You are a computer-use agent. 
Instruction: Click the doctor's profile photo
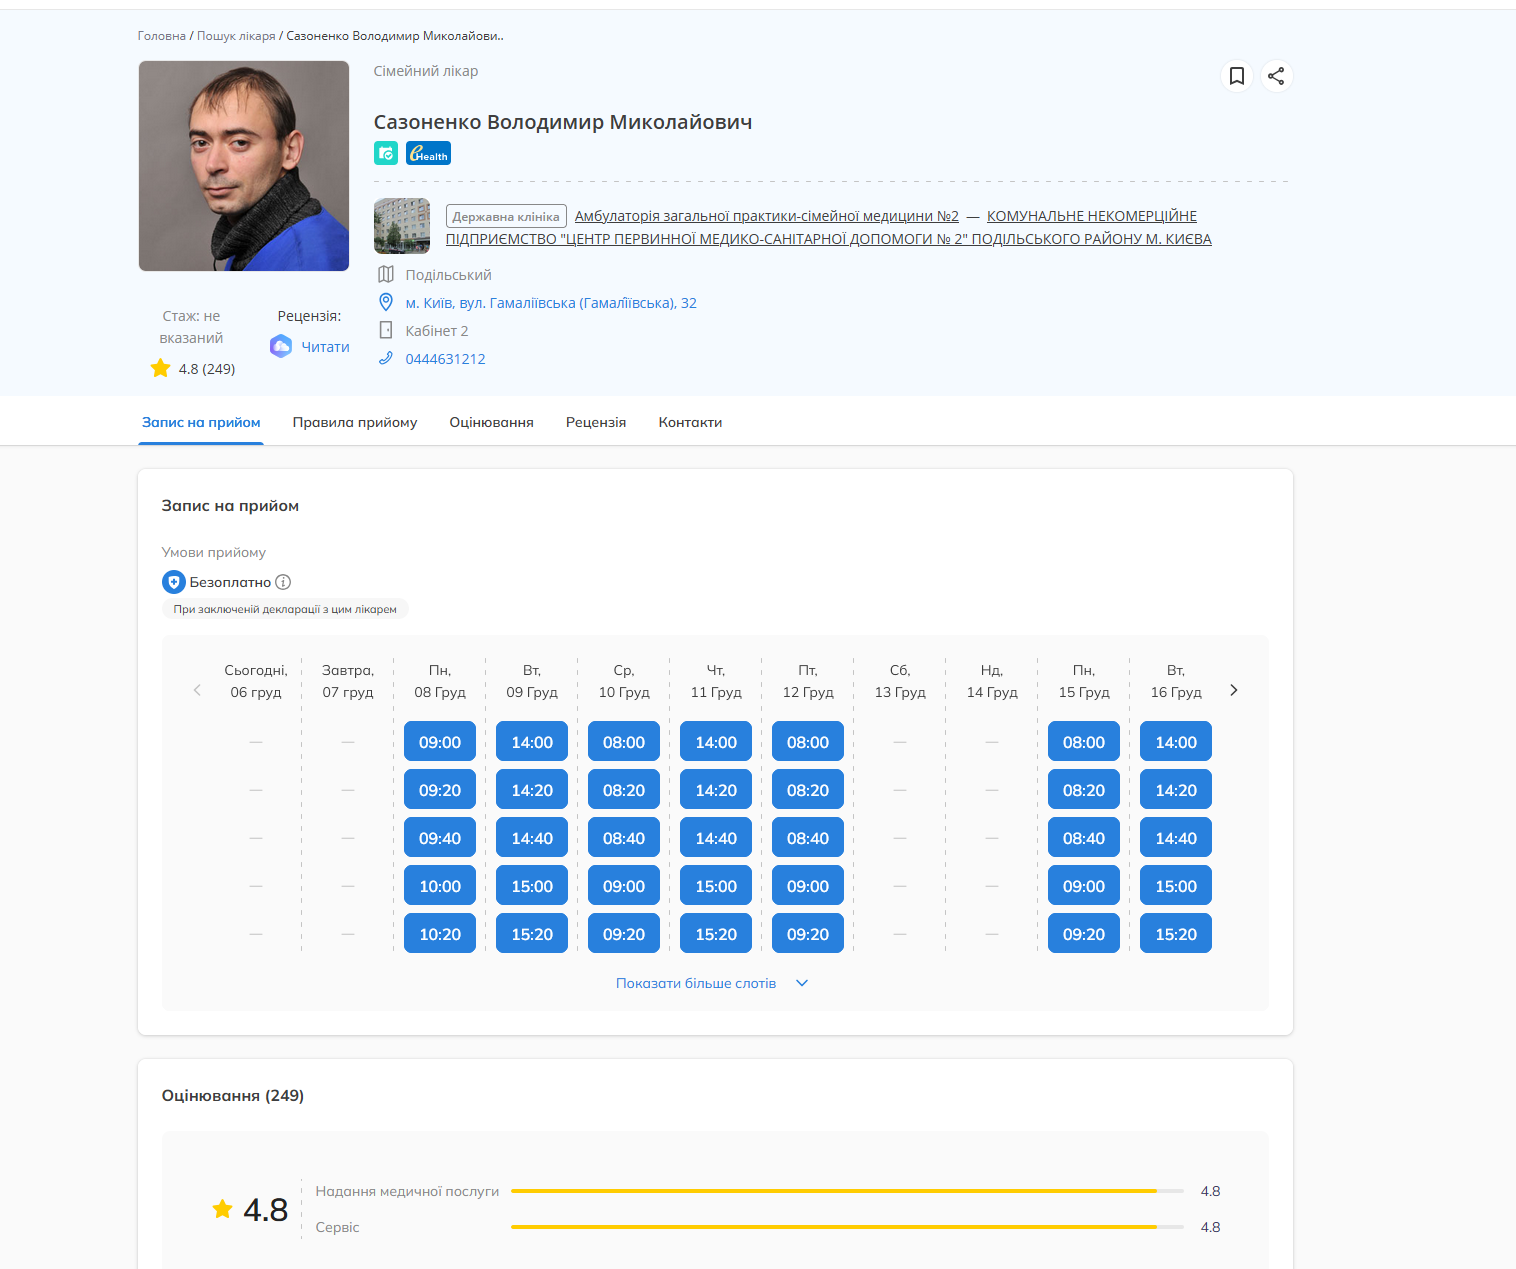244,166
